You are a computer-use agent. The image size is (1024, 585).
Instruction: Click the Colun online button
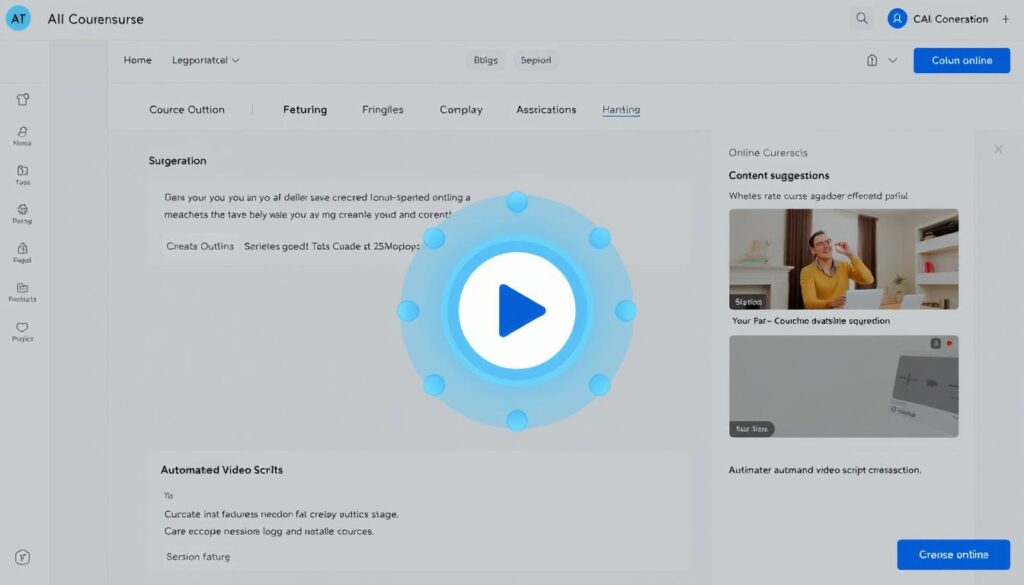(961, 60)
